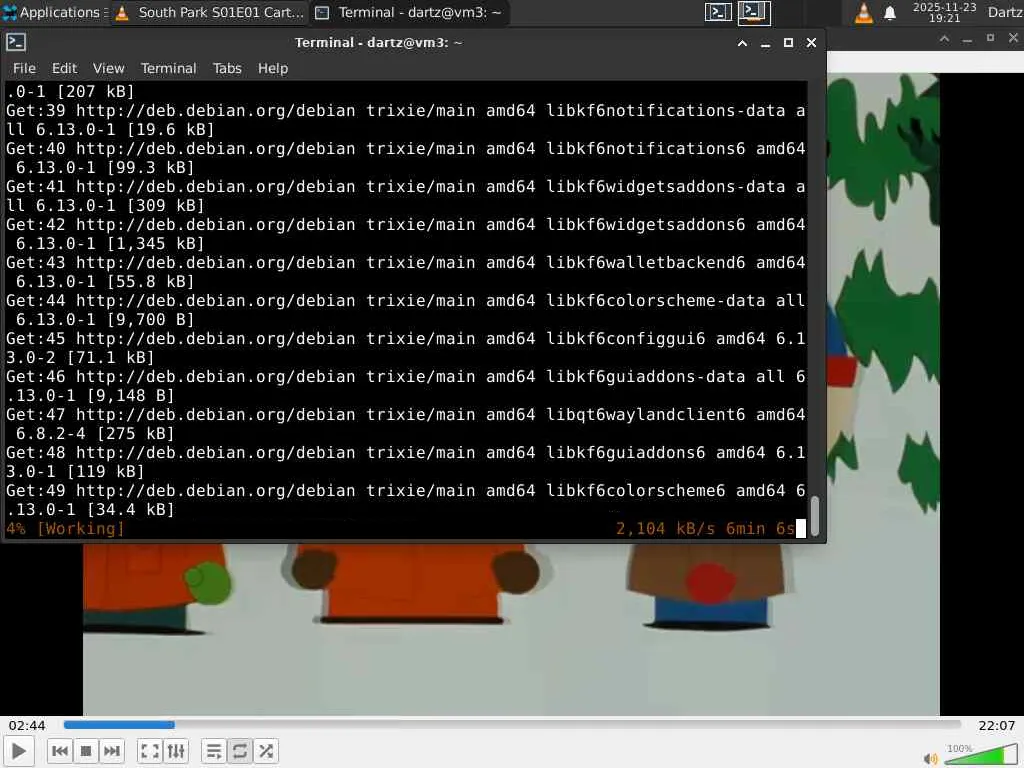Click terminal window icon in title bar
This screenshot has width=1024, height=768.
point(16,42)
